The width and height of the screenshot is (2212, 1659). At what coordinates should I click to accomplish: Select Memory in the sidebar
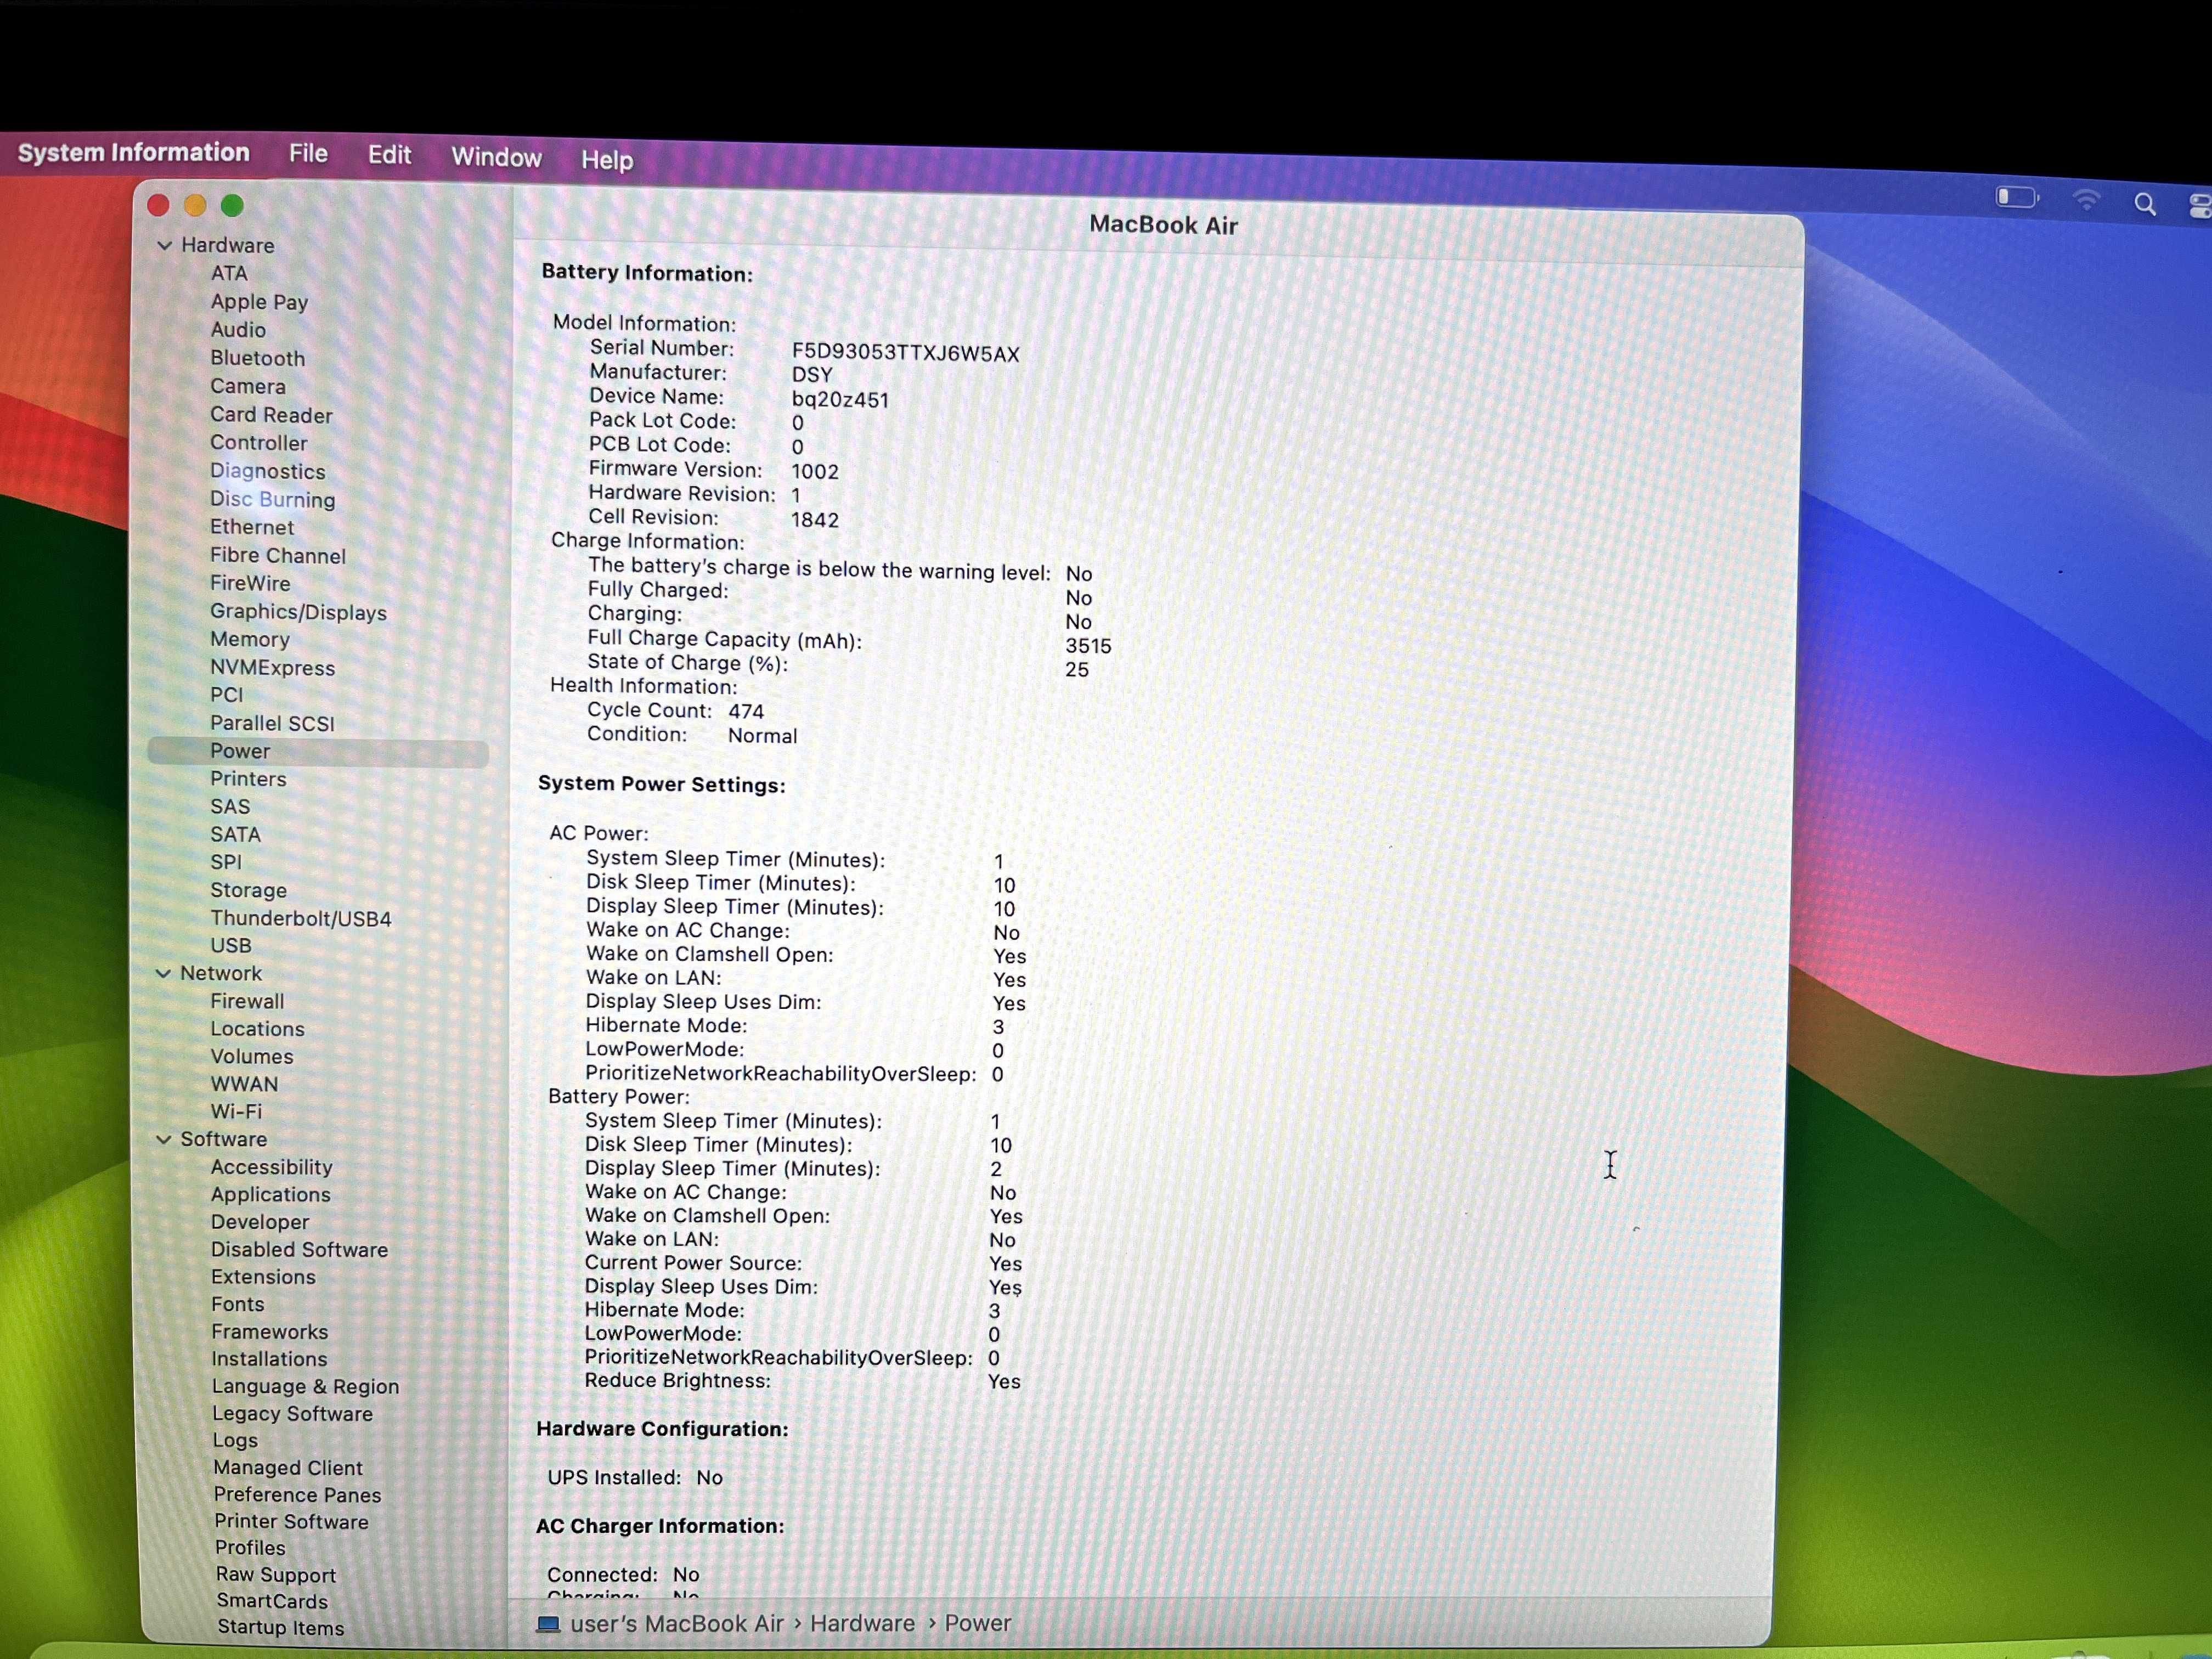pos(249,639)
